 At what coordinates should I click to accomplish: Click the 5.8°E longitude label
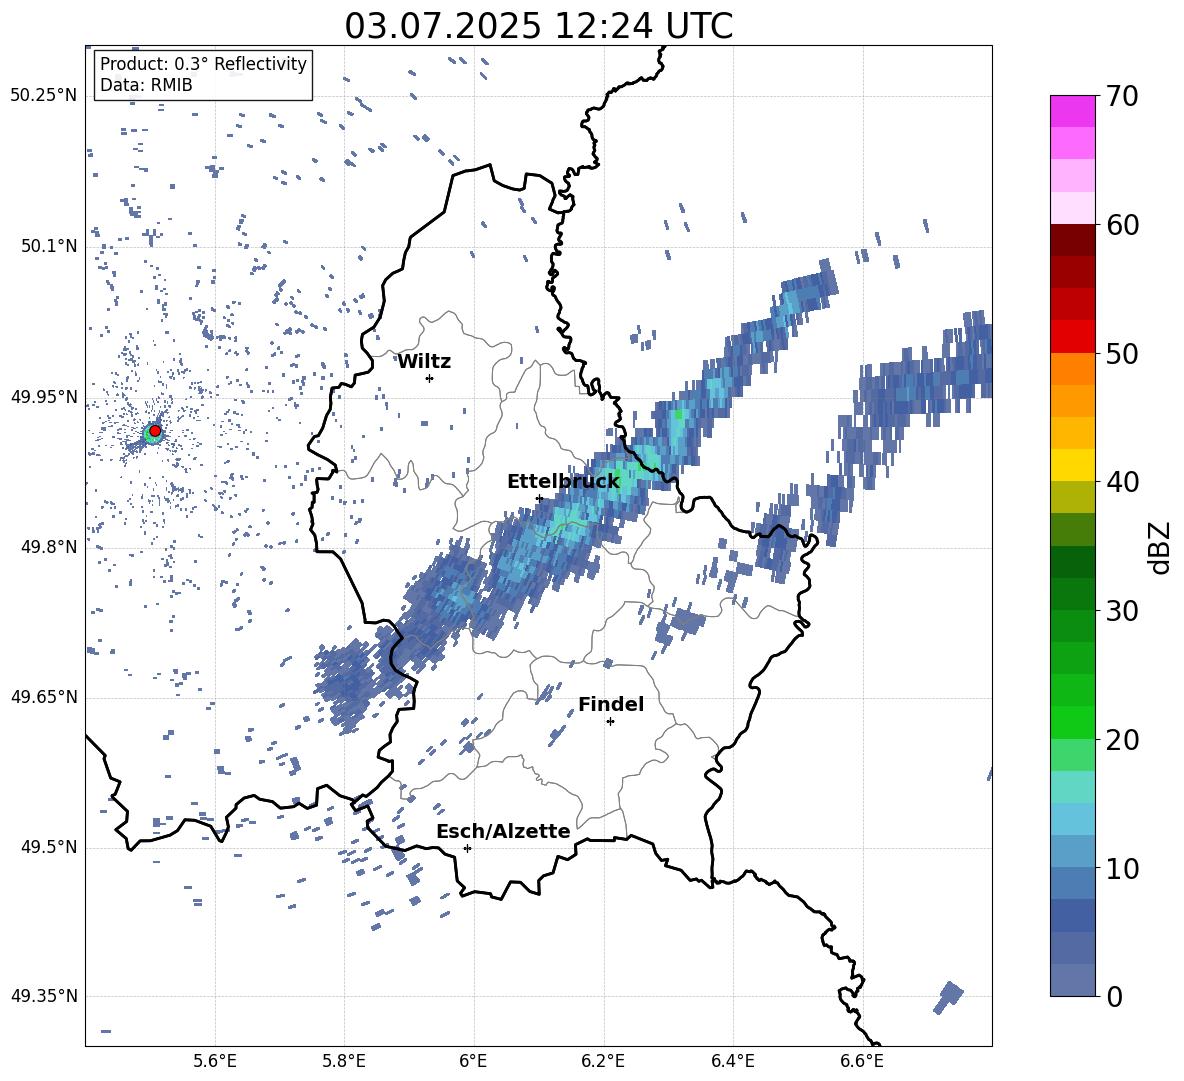coord(344,1061)
